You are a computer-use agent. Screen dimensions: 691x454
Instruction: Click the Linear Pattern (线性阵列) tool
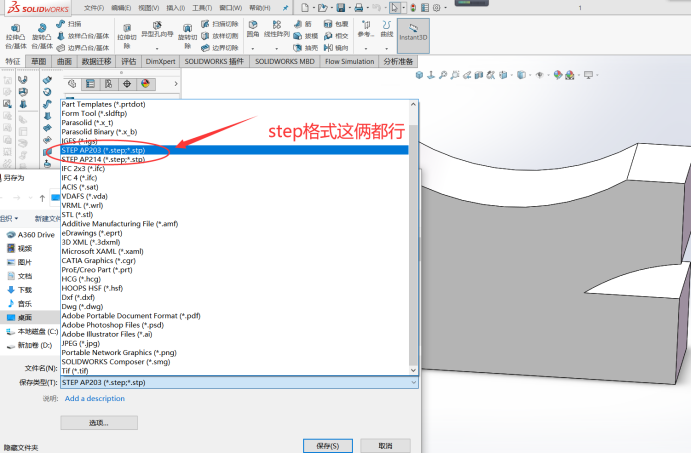[277, 29]
